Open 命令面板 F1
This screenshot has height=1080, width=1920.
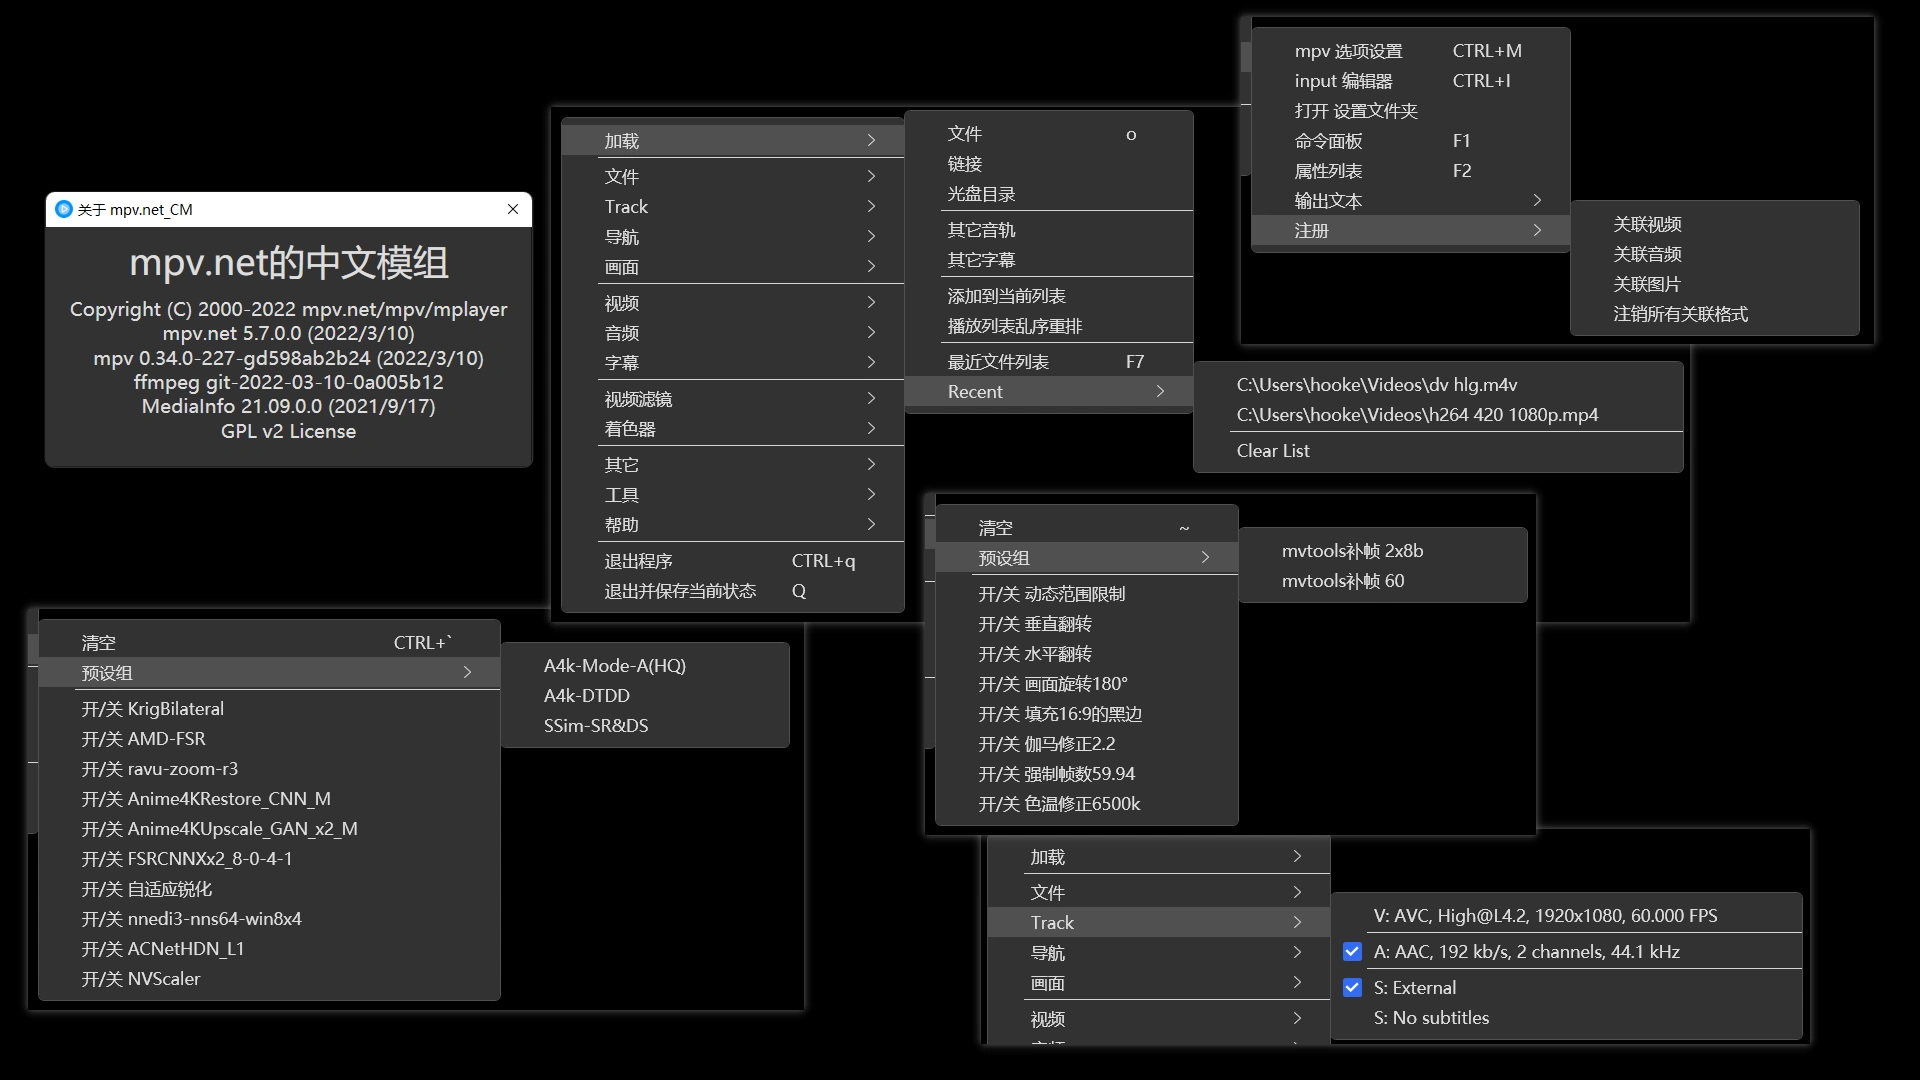[x=1410, y=141]
